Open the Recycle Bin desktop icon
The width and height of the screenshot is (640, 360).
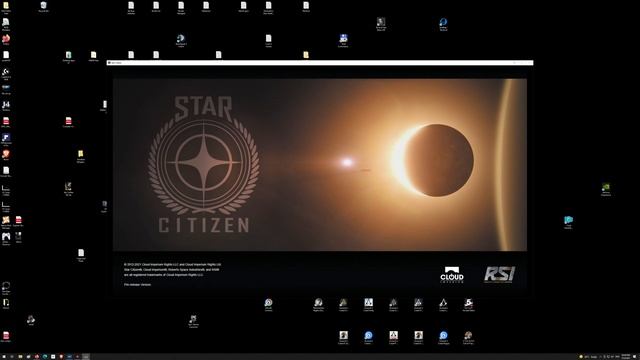(43, 6)
